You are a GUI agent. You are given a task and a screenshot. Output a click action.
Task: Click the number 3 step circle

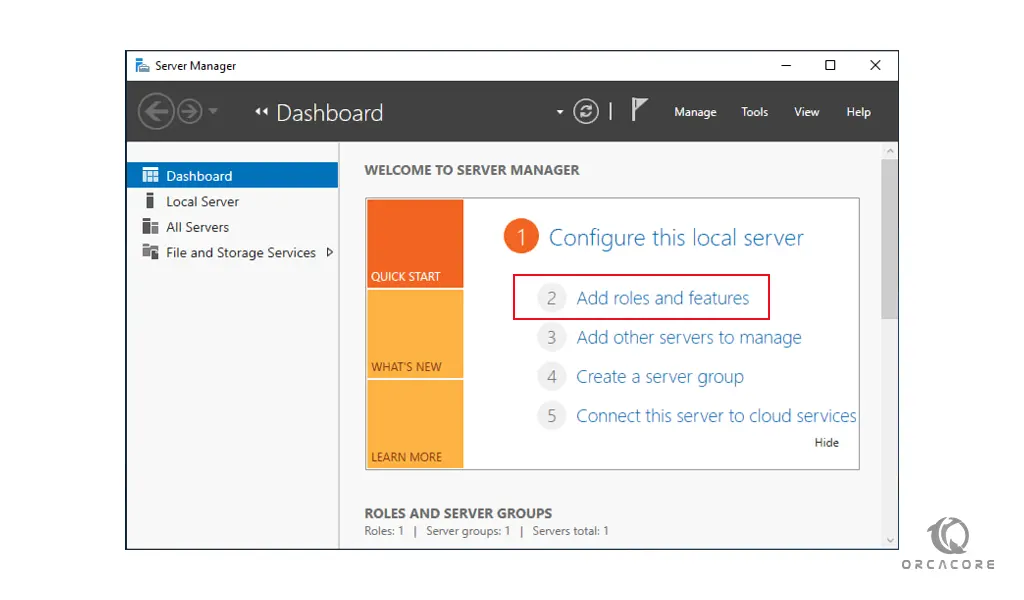pos(552,338)
